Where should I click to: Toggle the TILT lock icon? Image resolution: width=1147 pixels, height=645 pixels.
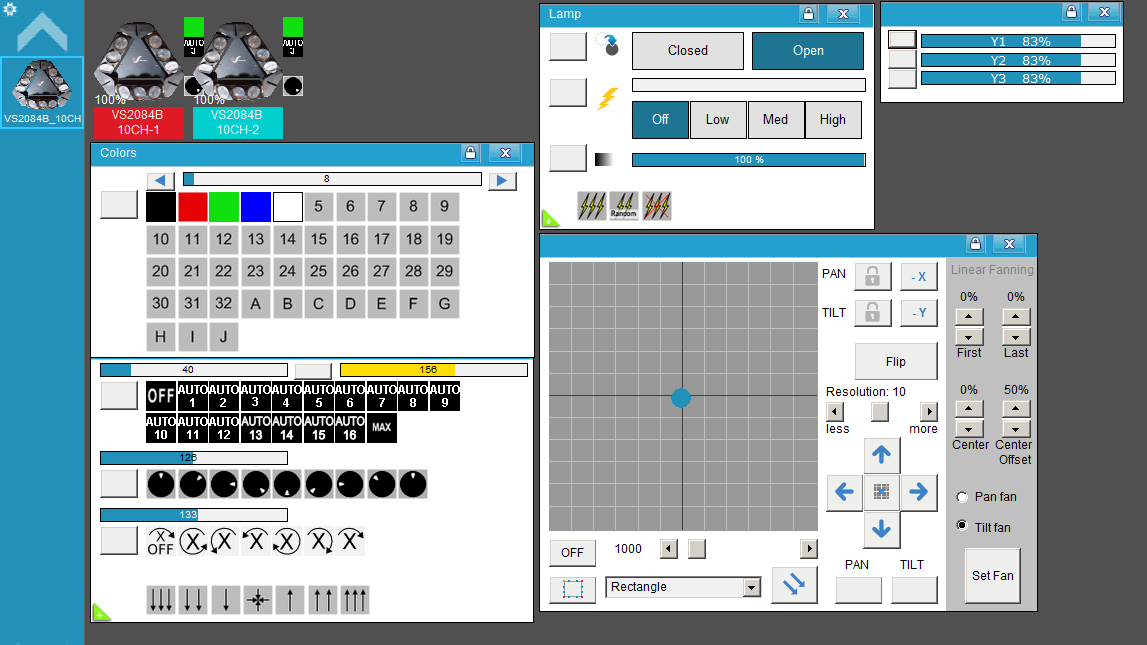[x=873, y=313]
